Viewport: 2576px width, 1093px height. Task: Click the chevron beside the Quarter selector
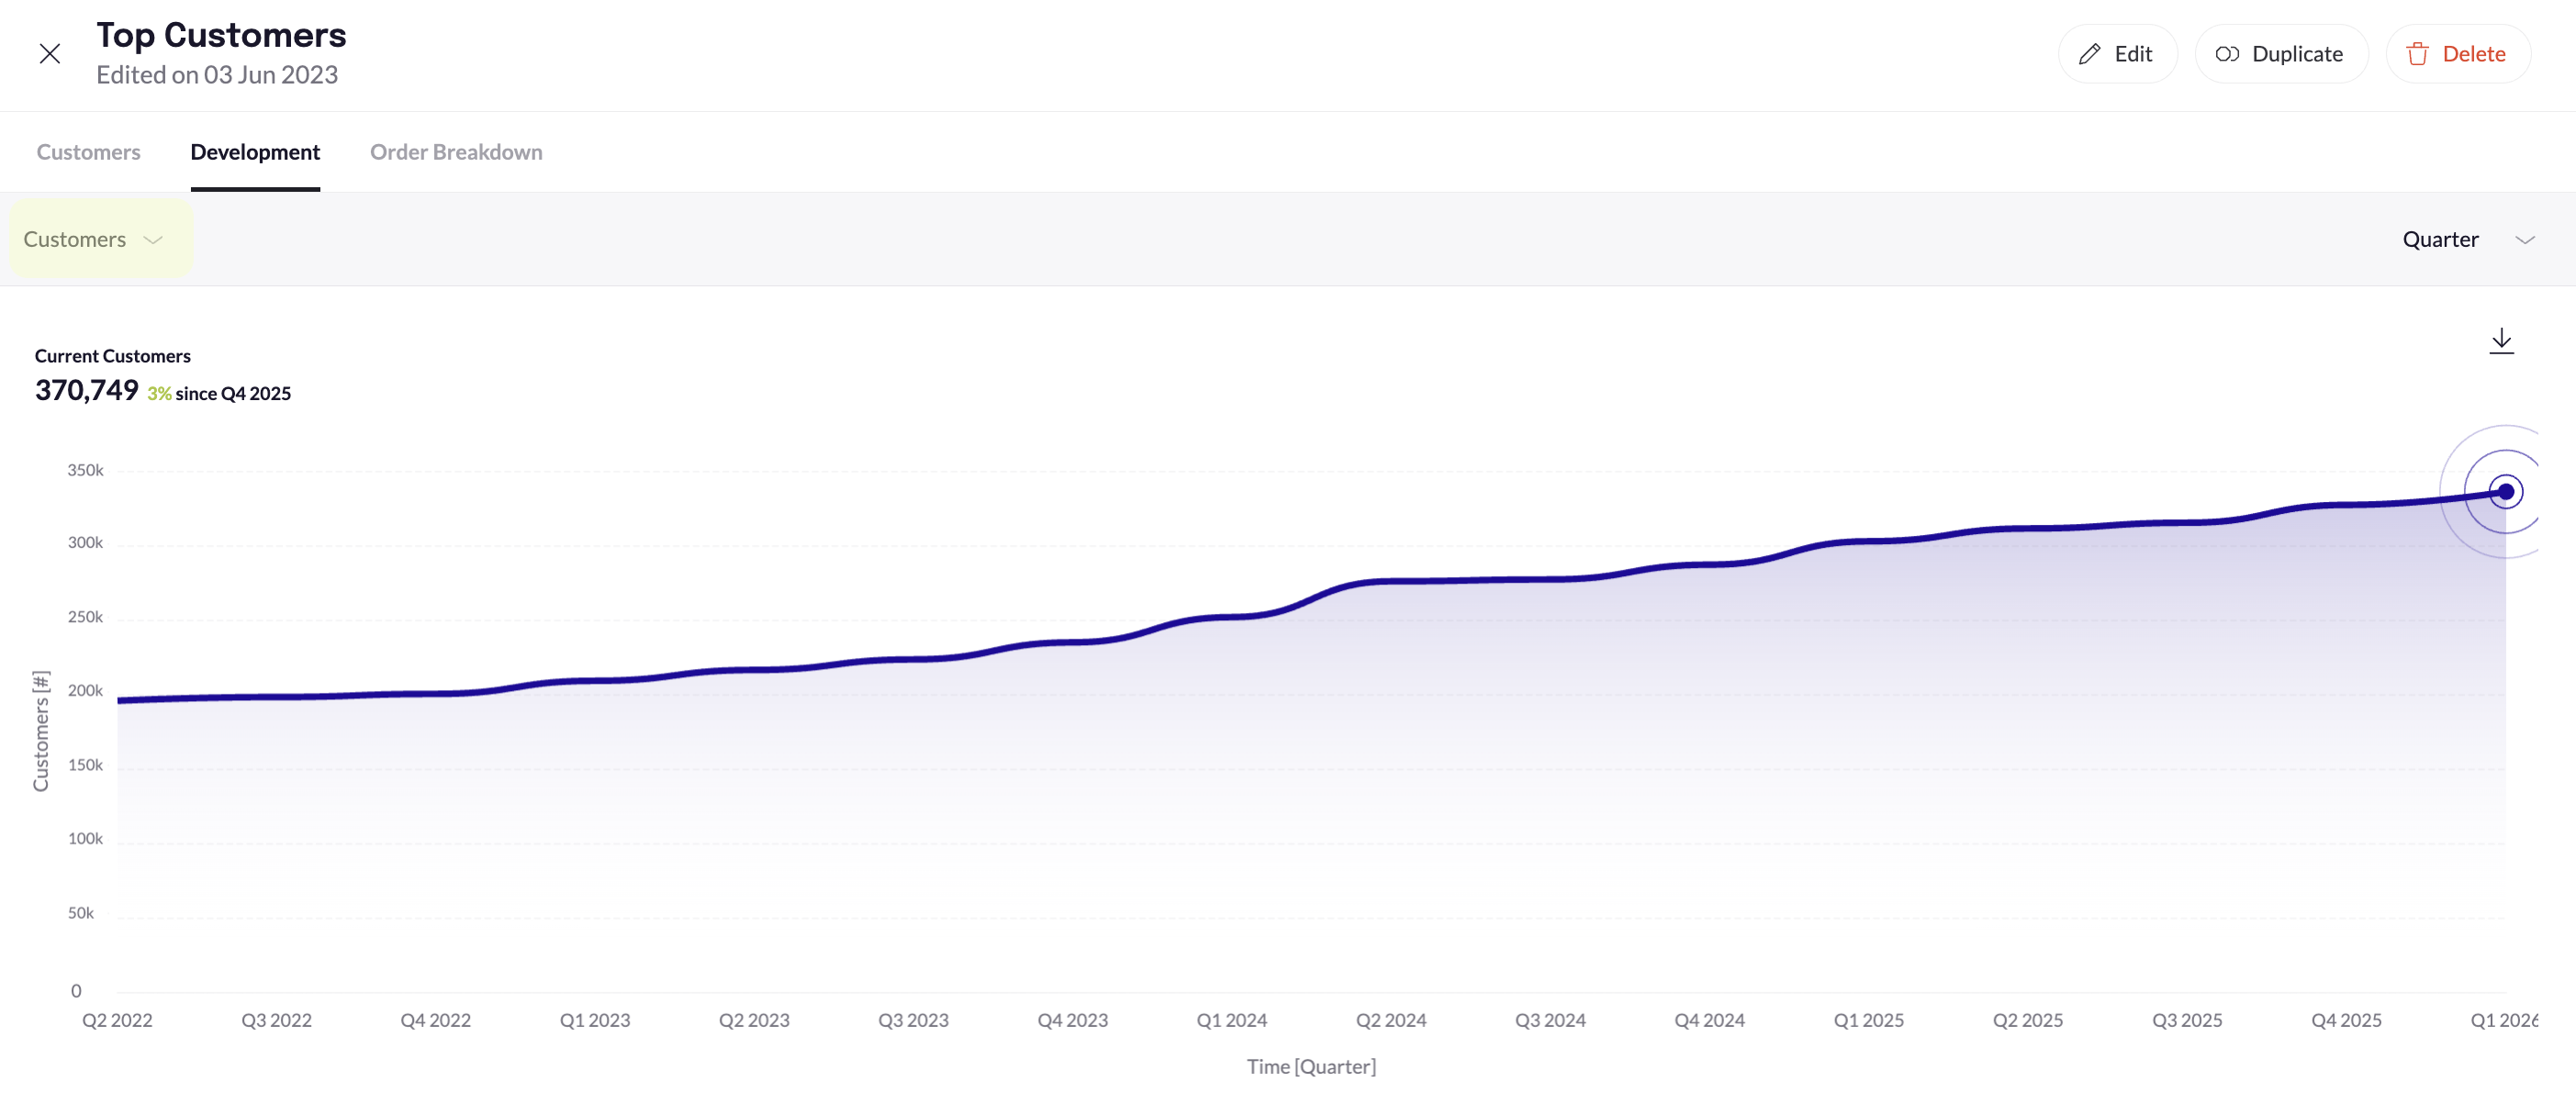(2525, 239)
